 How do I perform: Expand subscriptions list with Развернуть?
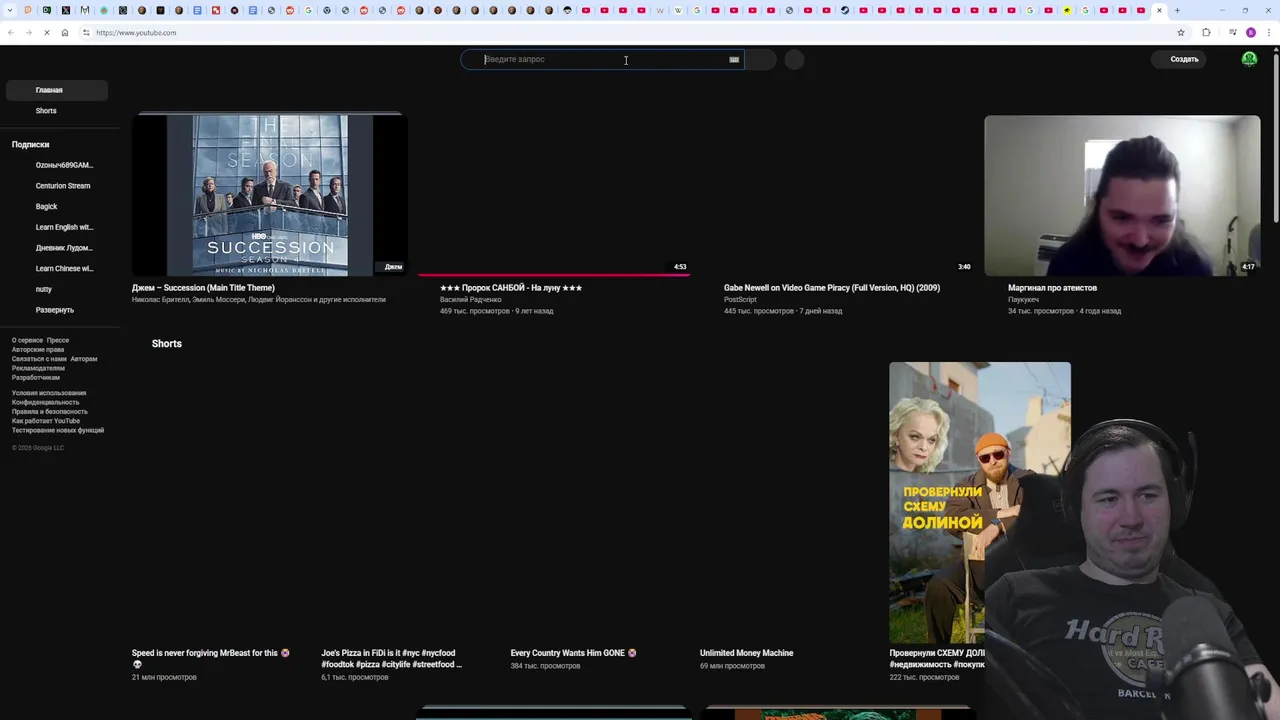[56, 310]
